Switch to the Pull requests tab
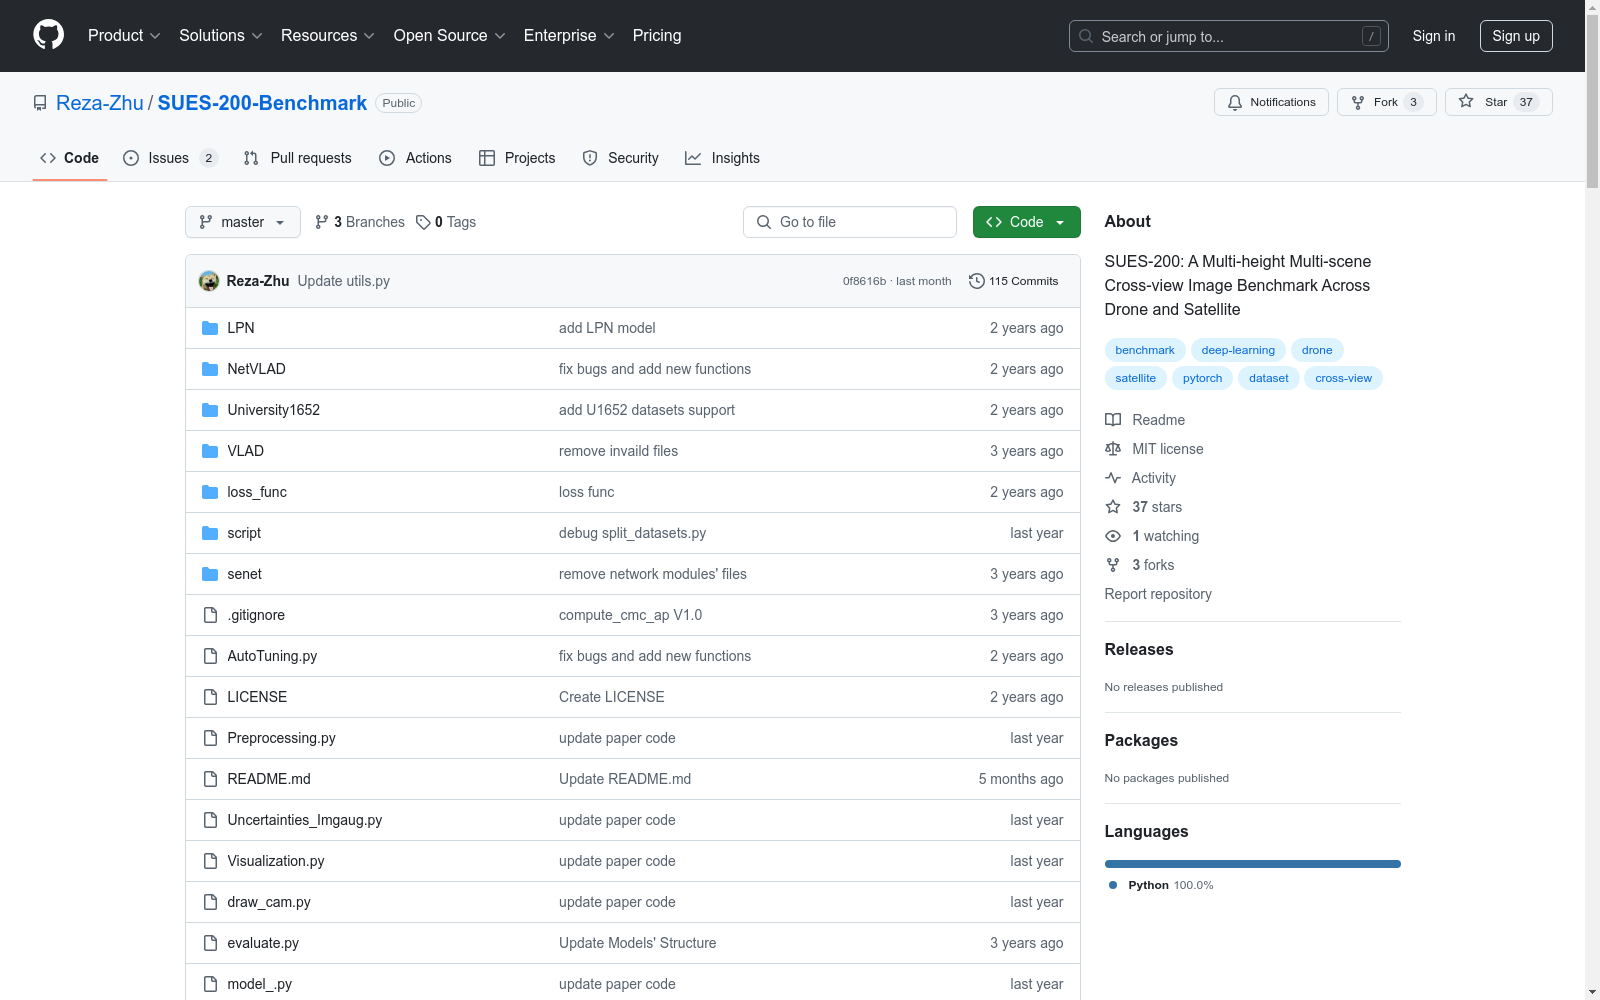Image resolution: width=1600 pixels, height=1000 pixels. coord(297,158)
